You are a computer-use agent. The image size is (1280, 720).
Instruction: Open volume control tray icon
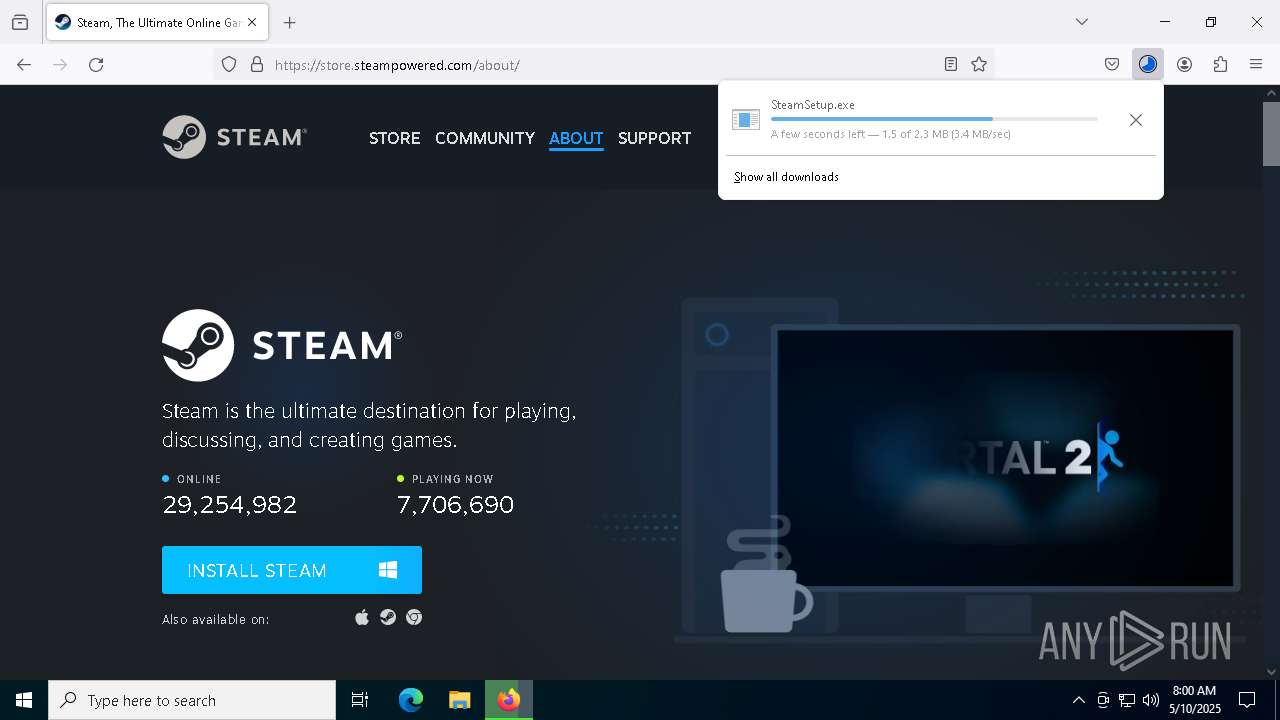click(x=1151, y=700)
